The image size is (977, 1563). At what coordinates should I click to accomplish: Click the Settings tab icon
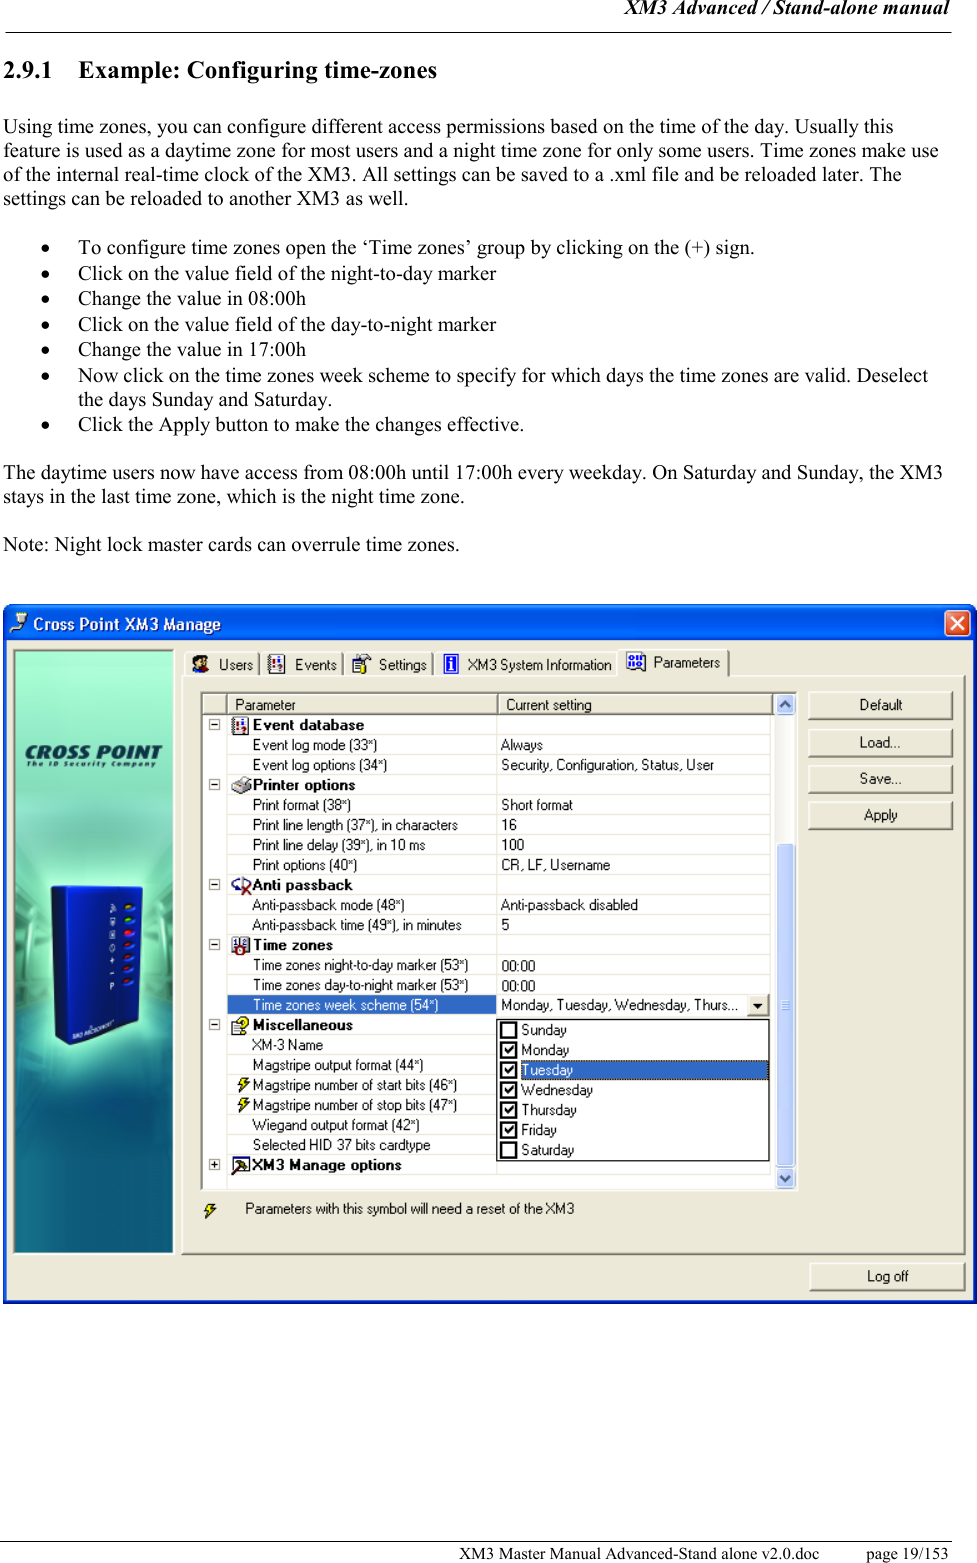coord(361,664)
